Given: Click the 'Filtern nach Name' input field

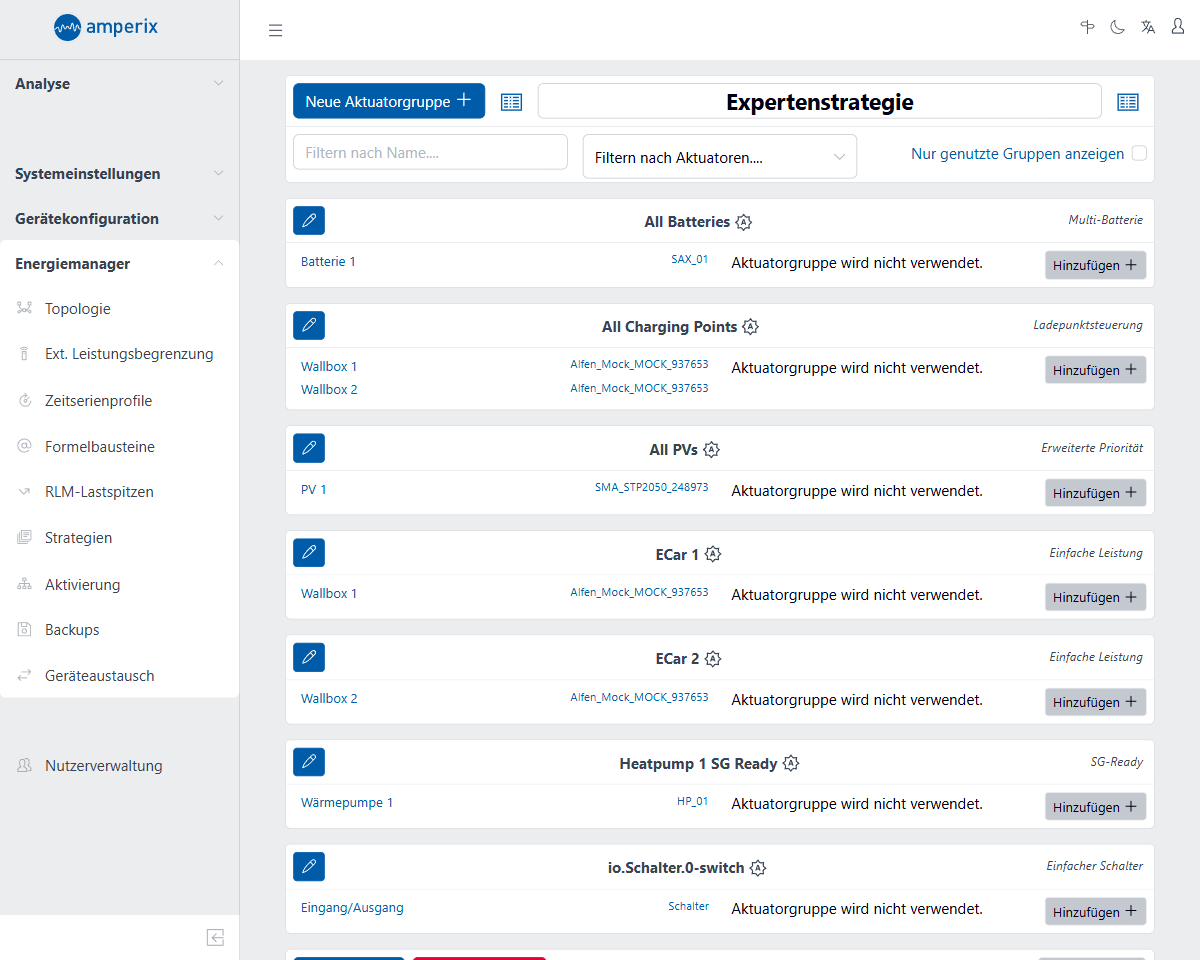Looking at the screenshot, I should (x=430, y=153).
